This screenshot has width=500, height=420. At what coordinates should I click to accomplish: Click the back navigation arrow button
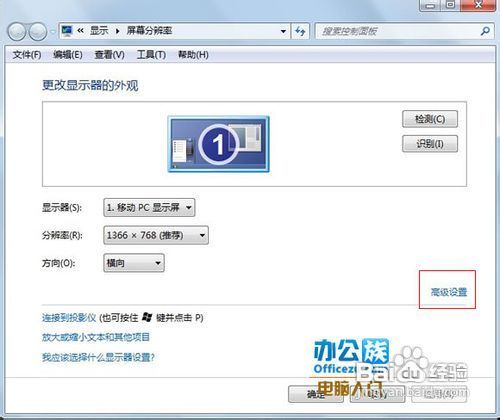coord(16,32)
